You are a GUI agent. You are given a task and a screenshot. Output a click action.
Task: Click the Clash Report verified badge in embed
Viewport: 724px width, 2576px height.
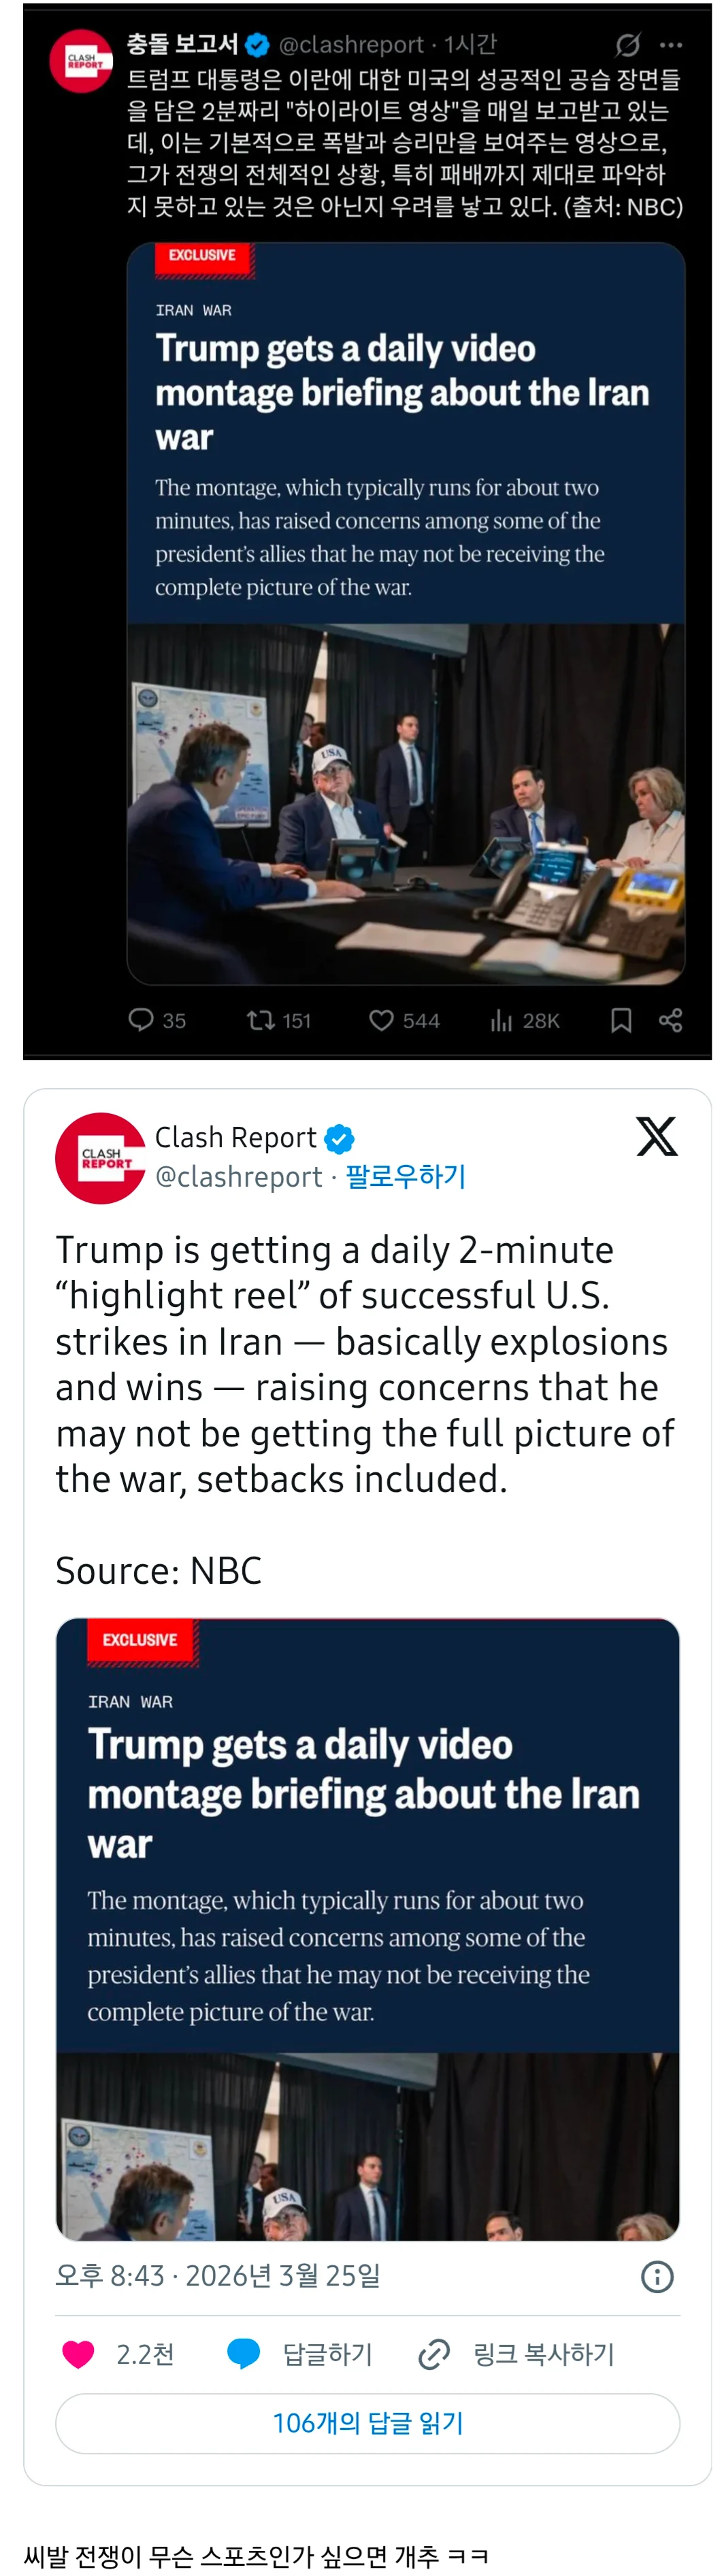click(340, 1138)
